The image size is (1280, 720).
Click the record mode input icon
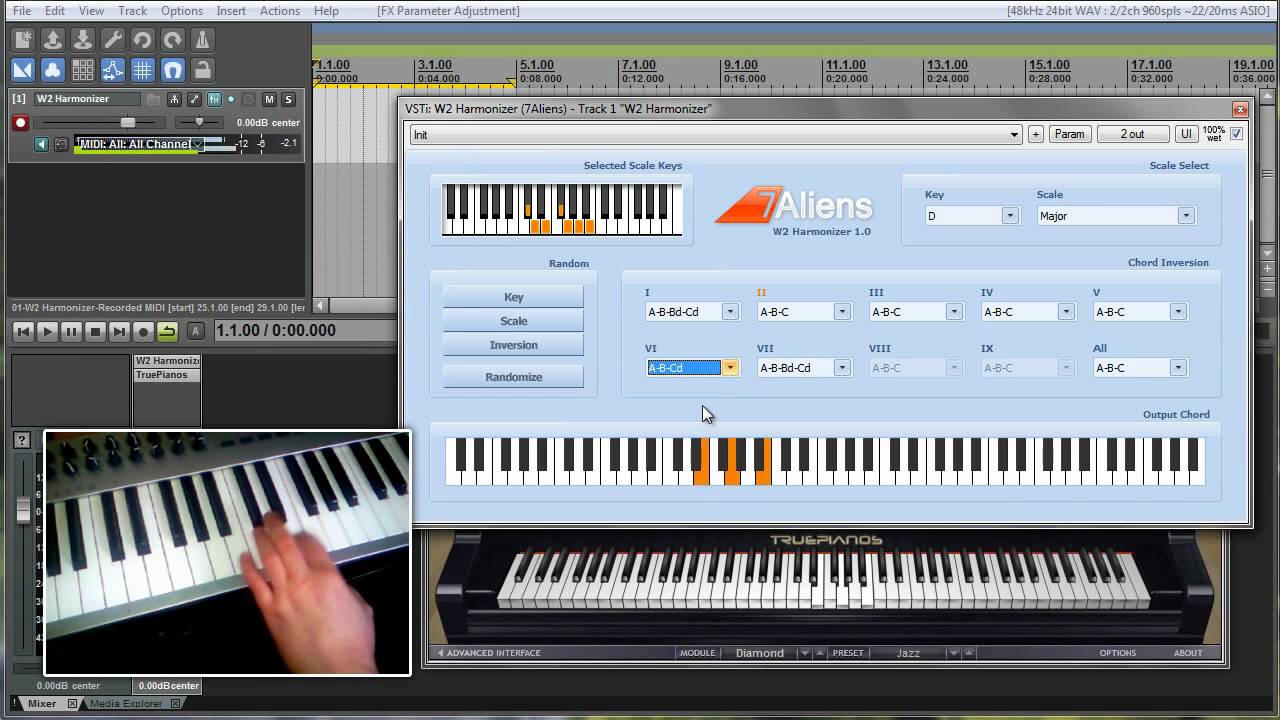tap(61, 144)
